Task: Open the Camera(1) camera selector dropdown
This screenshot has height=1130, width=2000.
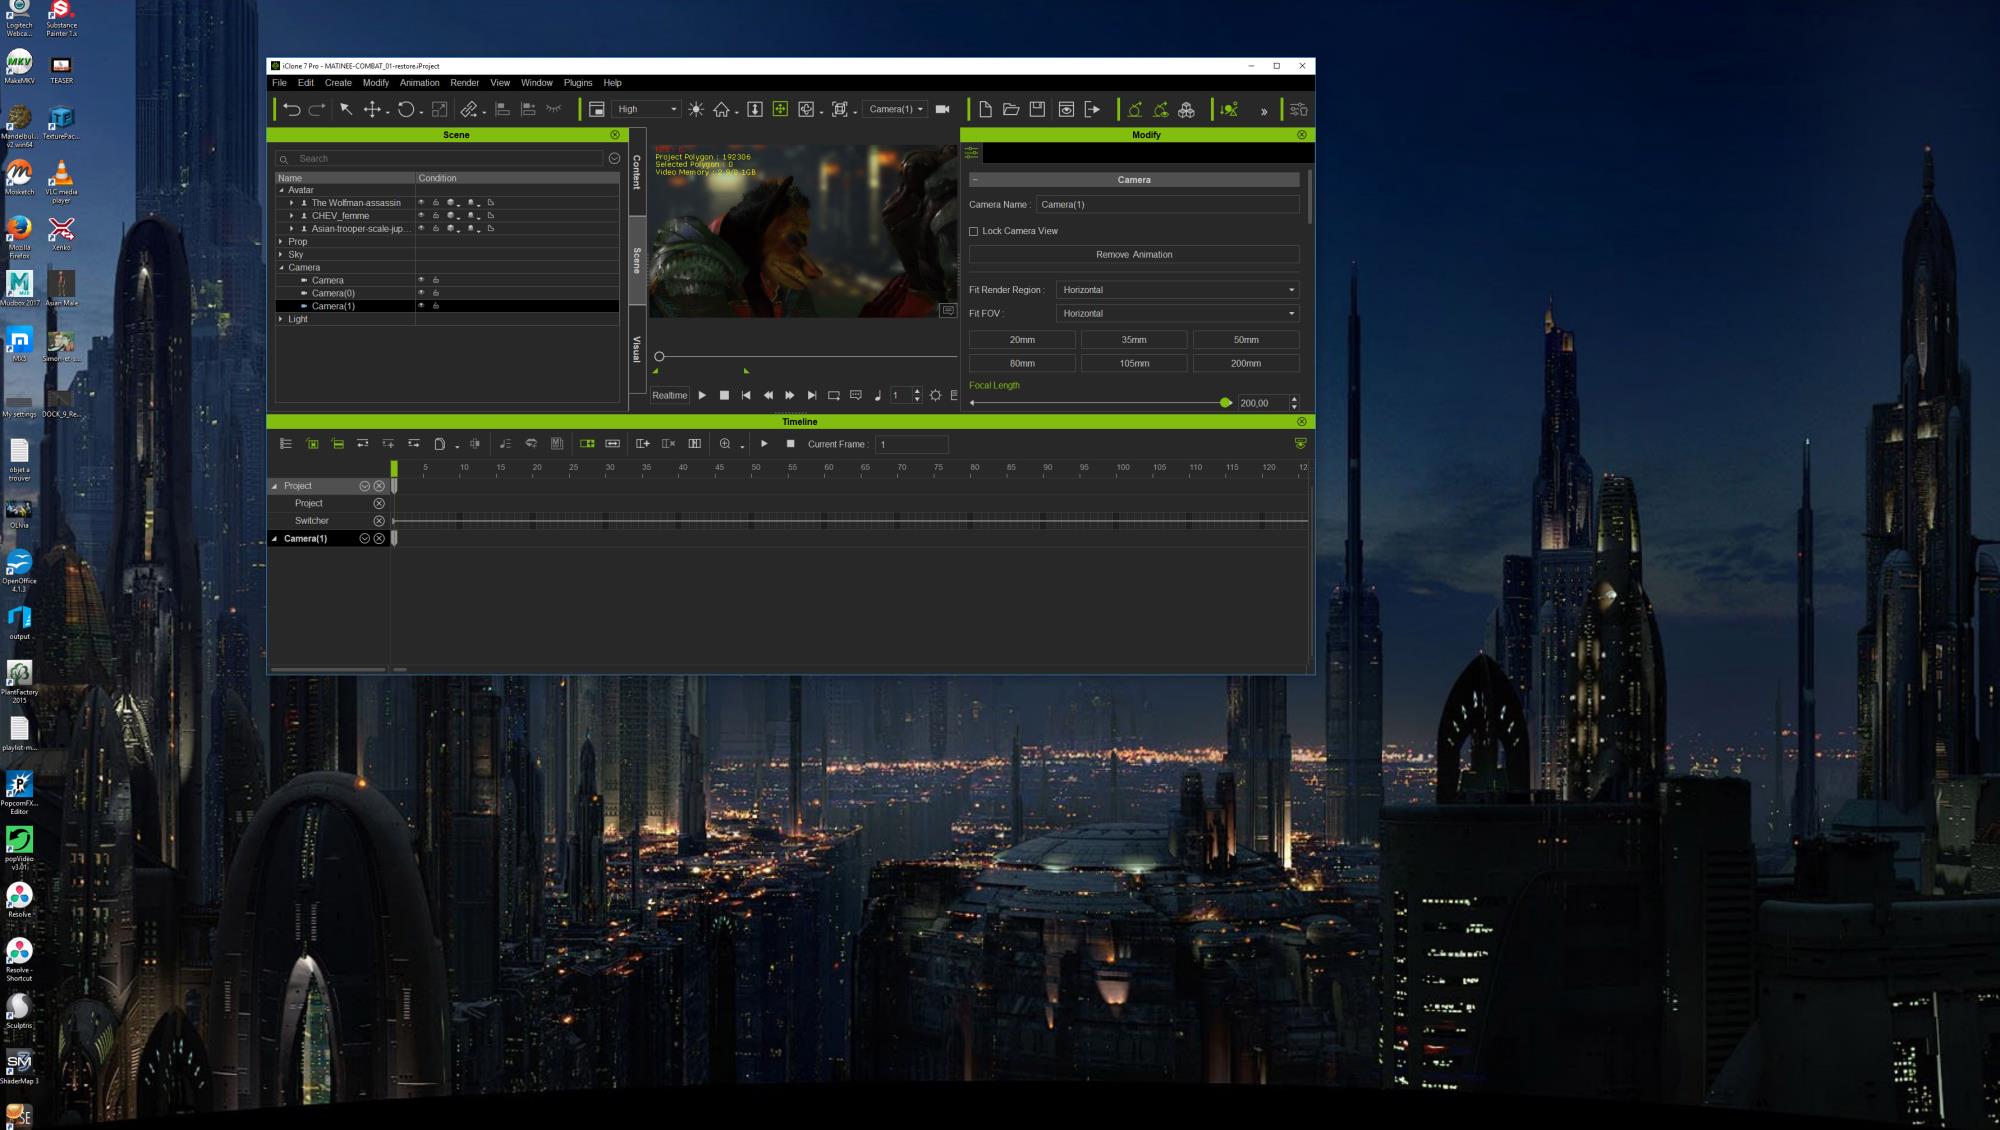Action: click(x=895, y=110)
